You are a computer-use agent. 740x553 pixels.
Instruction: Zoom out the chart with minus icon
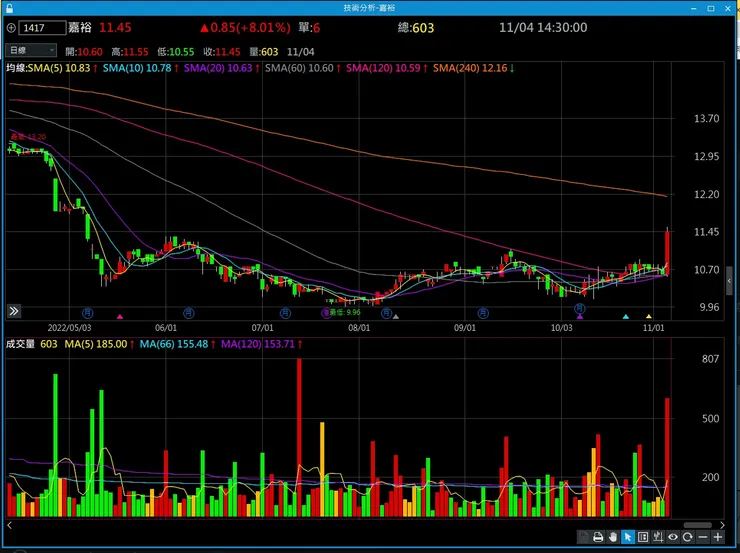click(703, 537)
